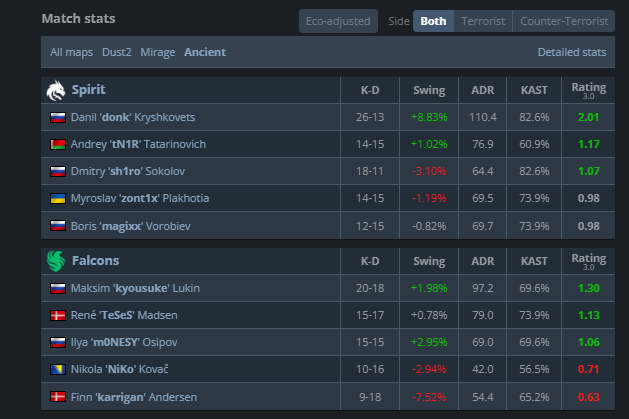Screen dimensions: 629x419
Task: Open the All maps tab
Action: (71, 52)
